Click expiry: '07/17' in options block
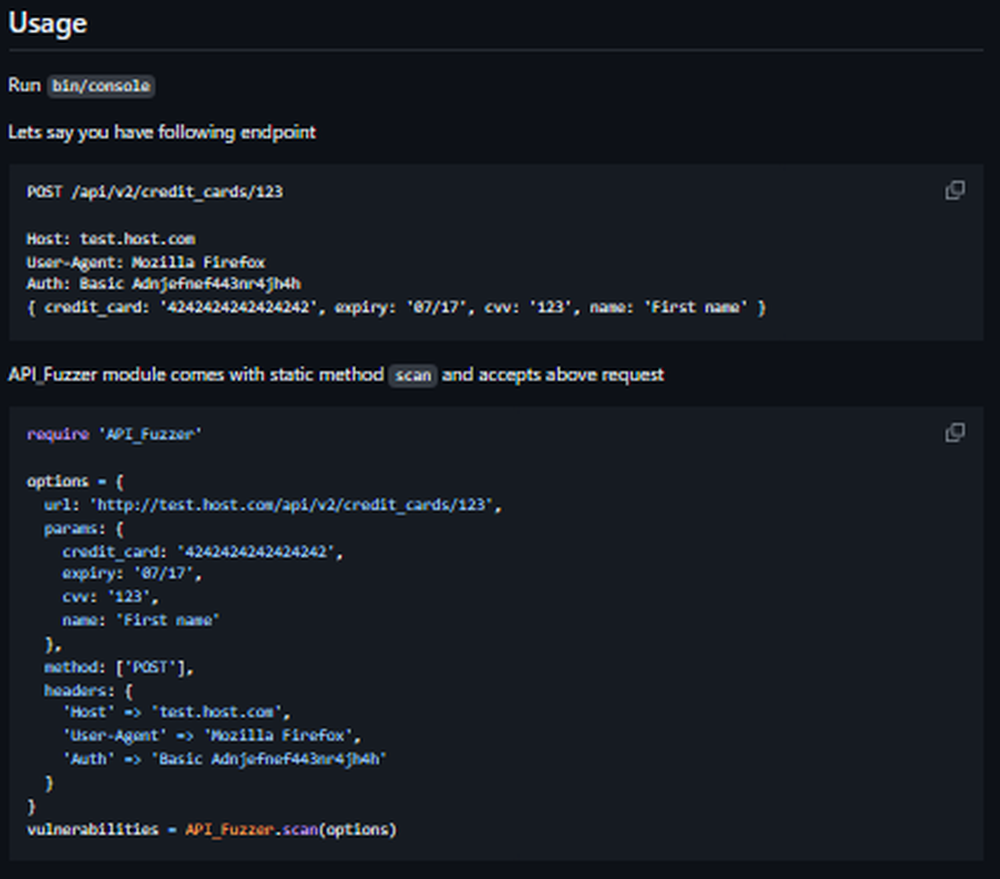 point(132,574)
